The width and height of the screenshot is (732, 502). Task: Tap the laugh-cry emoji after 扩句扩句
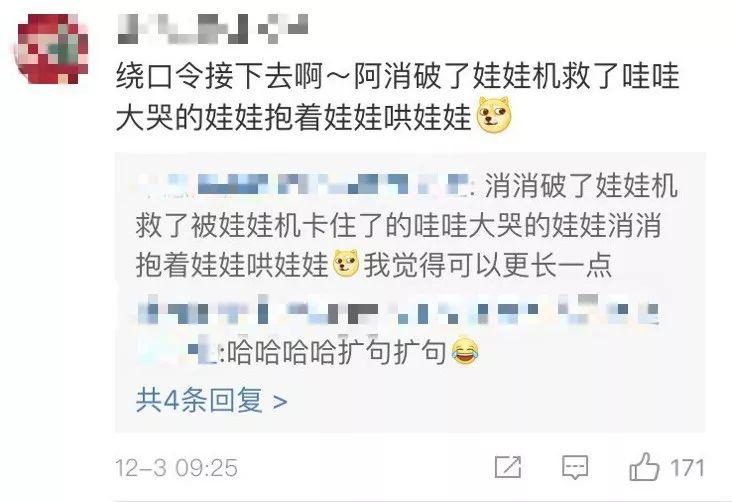click(x=465, y=351)
